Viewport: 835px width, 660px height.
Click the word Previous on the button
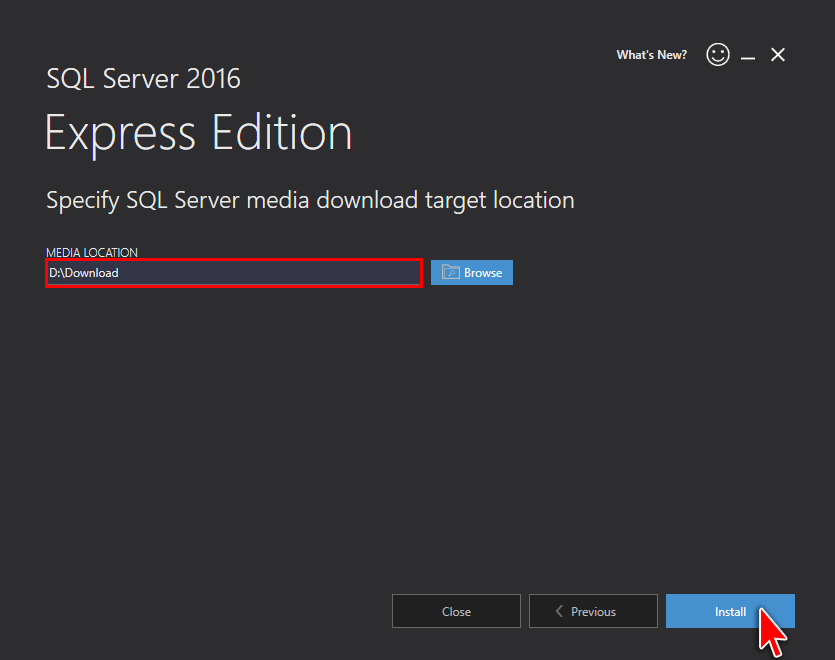tap(593, 612)
